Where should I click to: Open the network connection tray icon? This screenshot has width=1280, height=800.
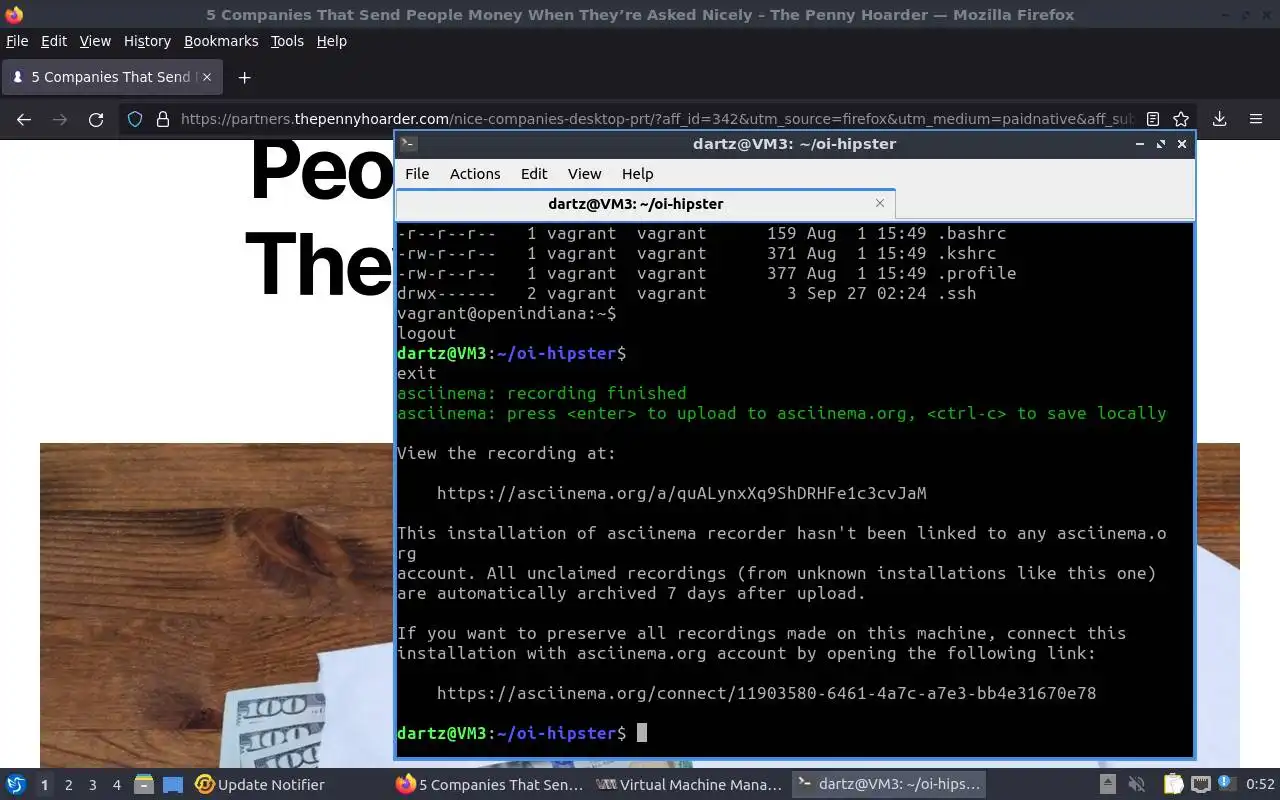pyautogui.click(x=1201, y=785)
